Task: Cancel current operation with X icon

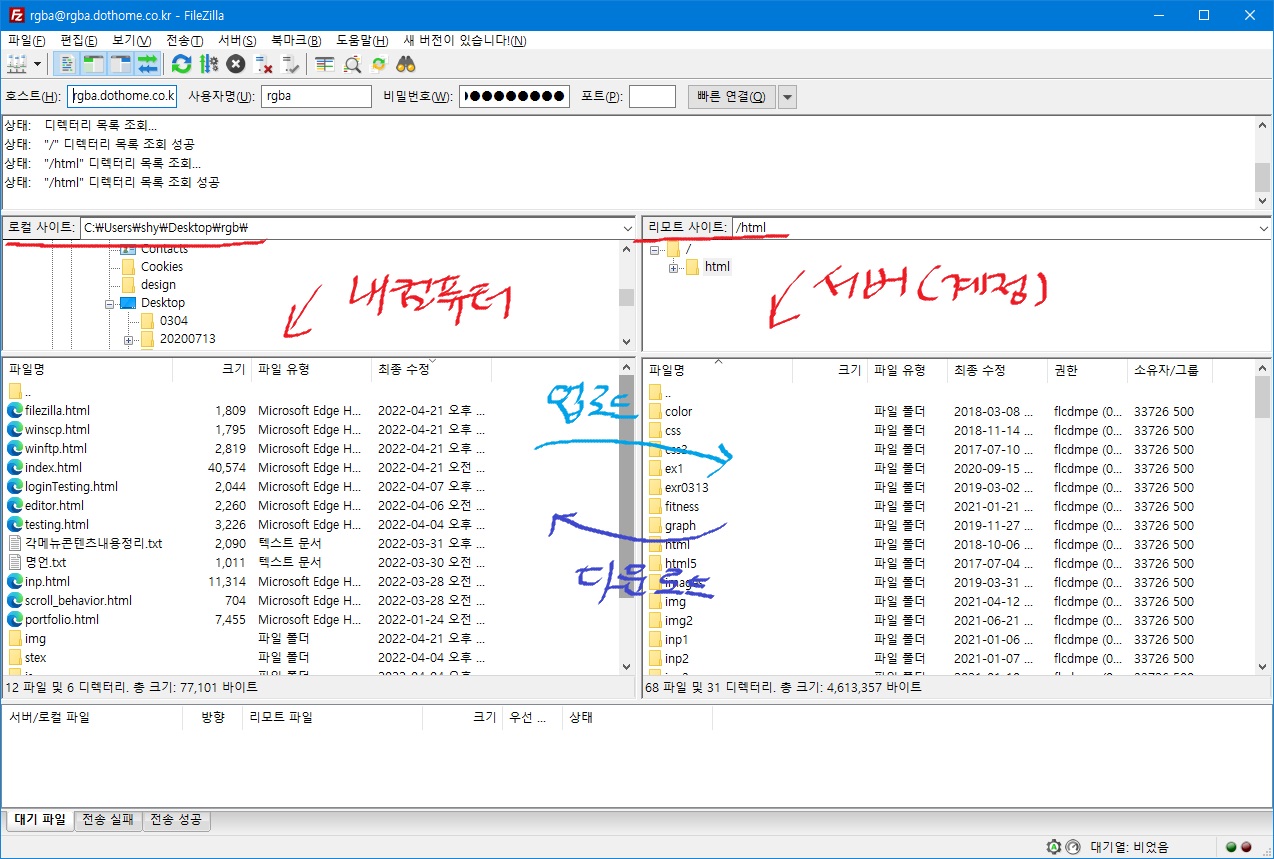Action: (235, 64)
